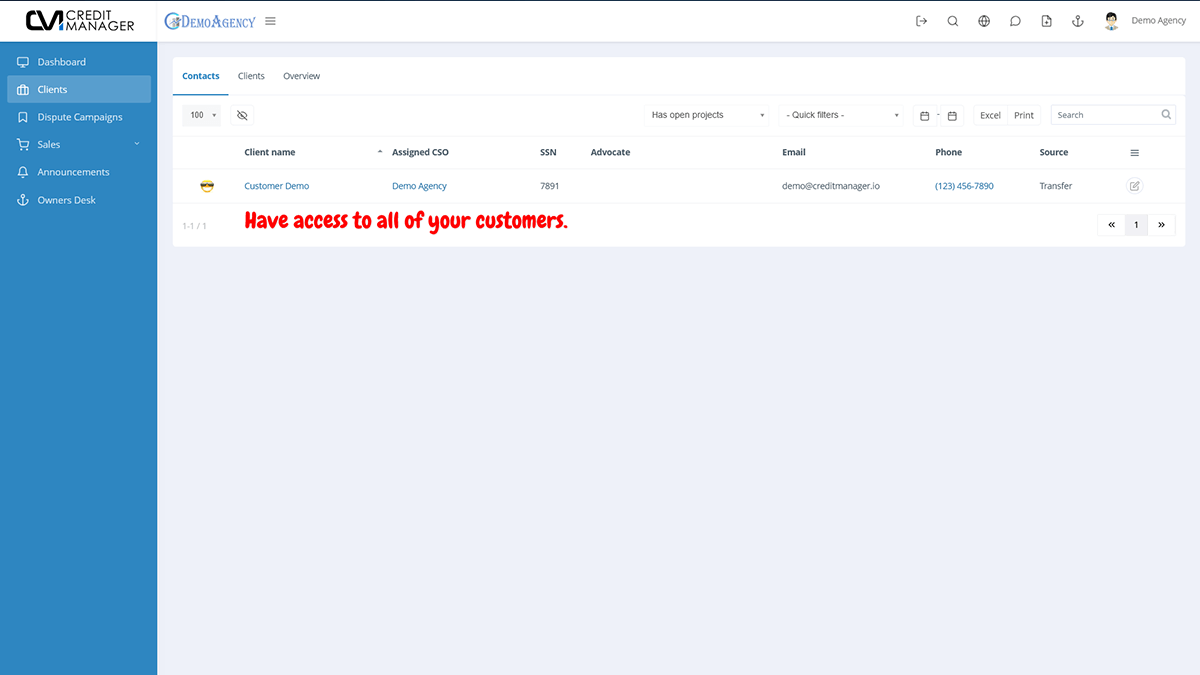Click the edit checkbox icon on Customer Demo row

pos(1134,186)
